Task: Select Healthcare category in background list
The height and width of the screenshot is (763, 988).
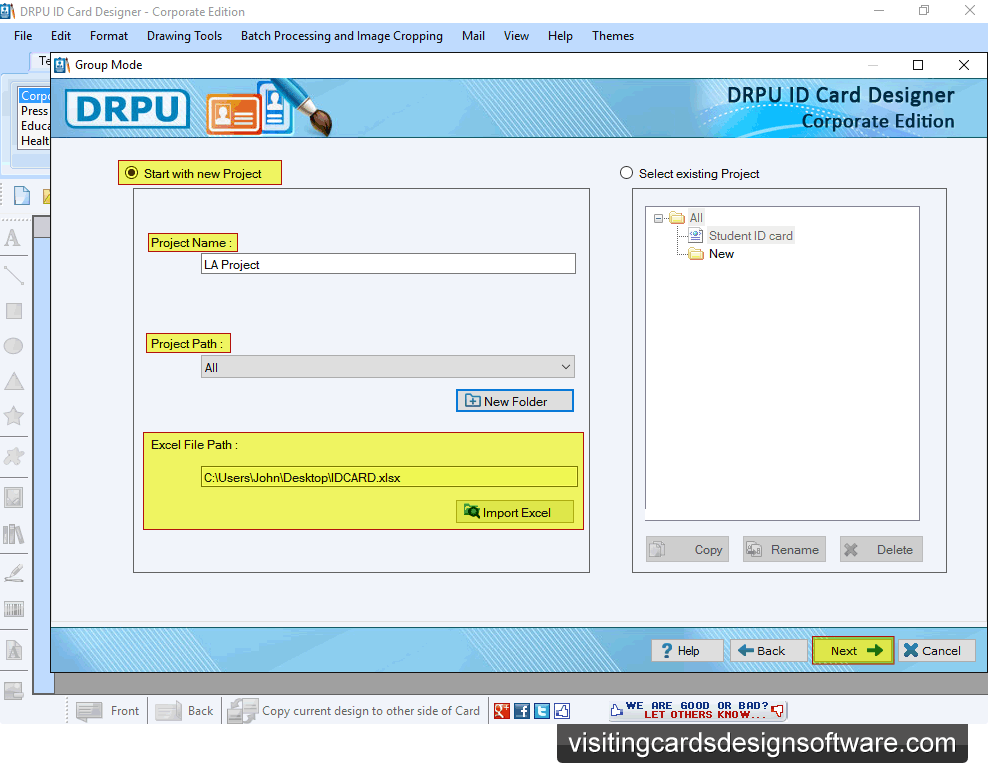Action: click(x=34, y=141)
